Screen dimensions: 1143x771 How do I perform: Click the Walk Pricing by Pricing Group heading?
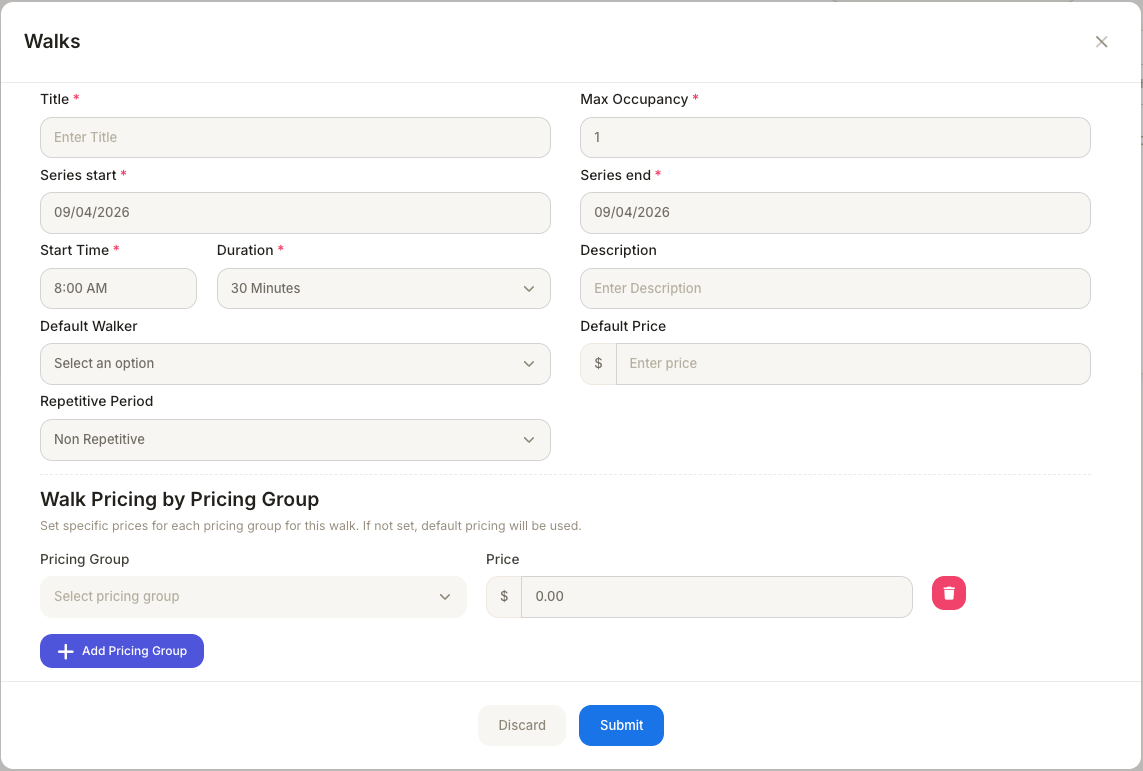point(179,499)
